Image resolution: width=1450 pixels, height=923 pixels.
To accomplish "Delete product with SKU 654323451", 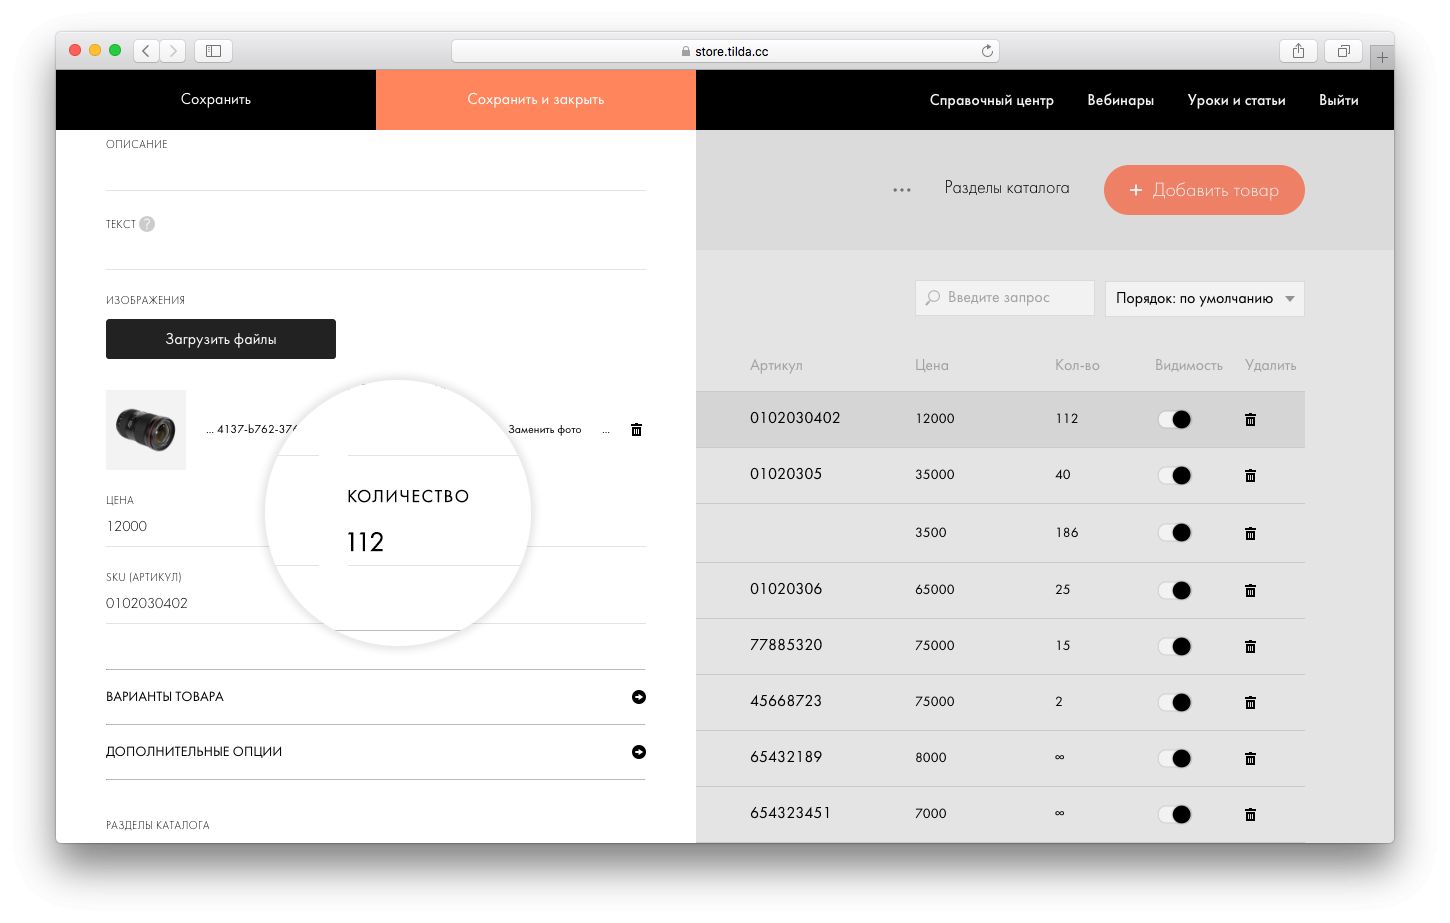I will [1250, 814].
